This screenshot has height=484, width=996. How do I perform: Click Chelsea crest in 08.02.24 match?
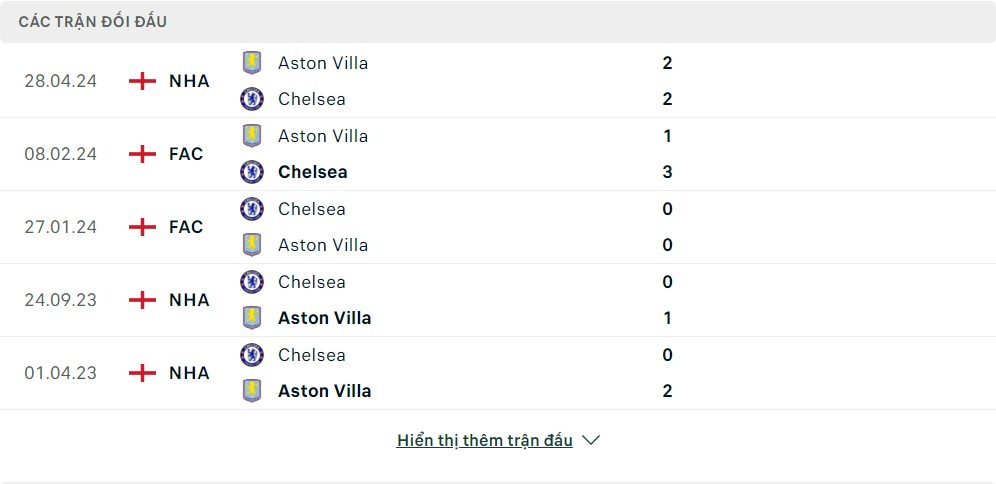[252, 171]
